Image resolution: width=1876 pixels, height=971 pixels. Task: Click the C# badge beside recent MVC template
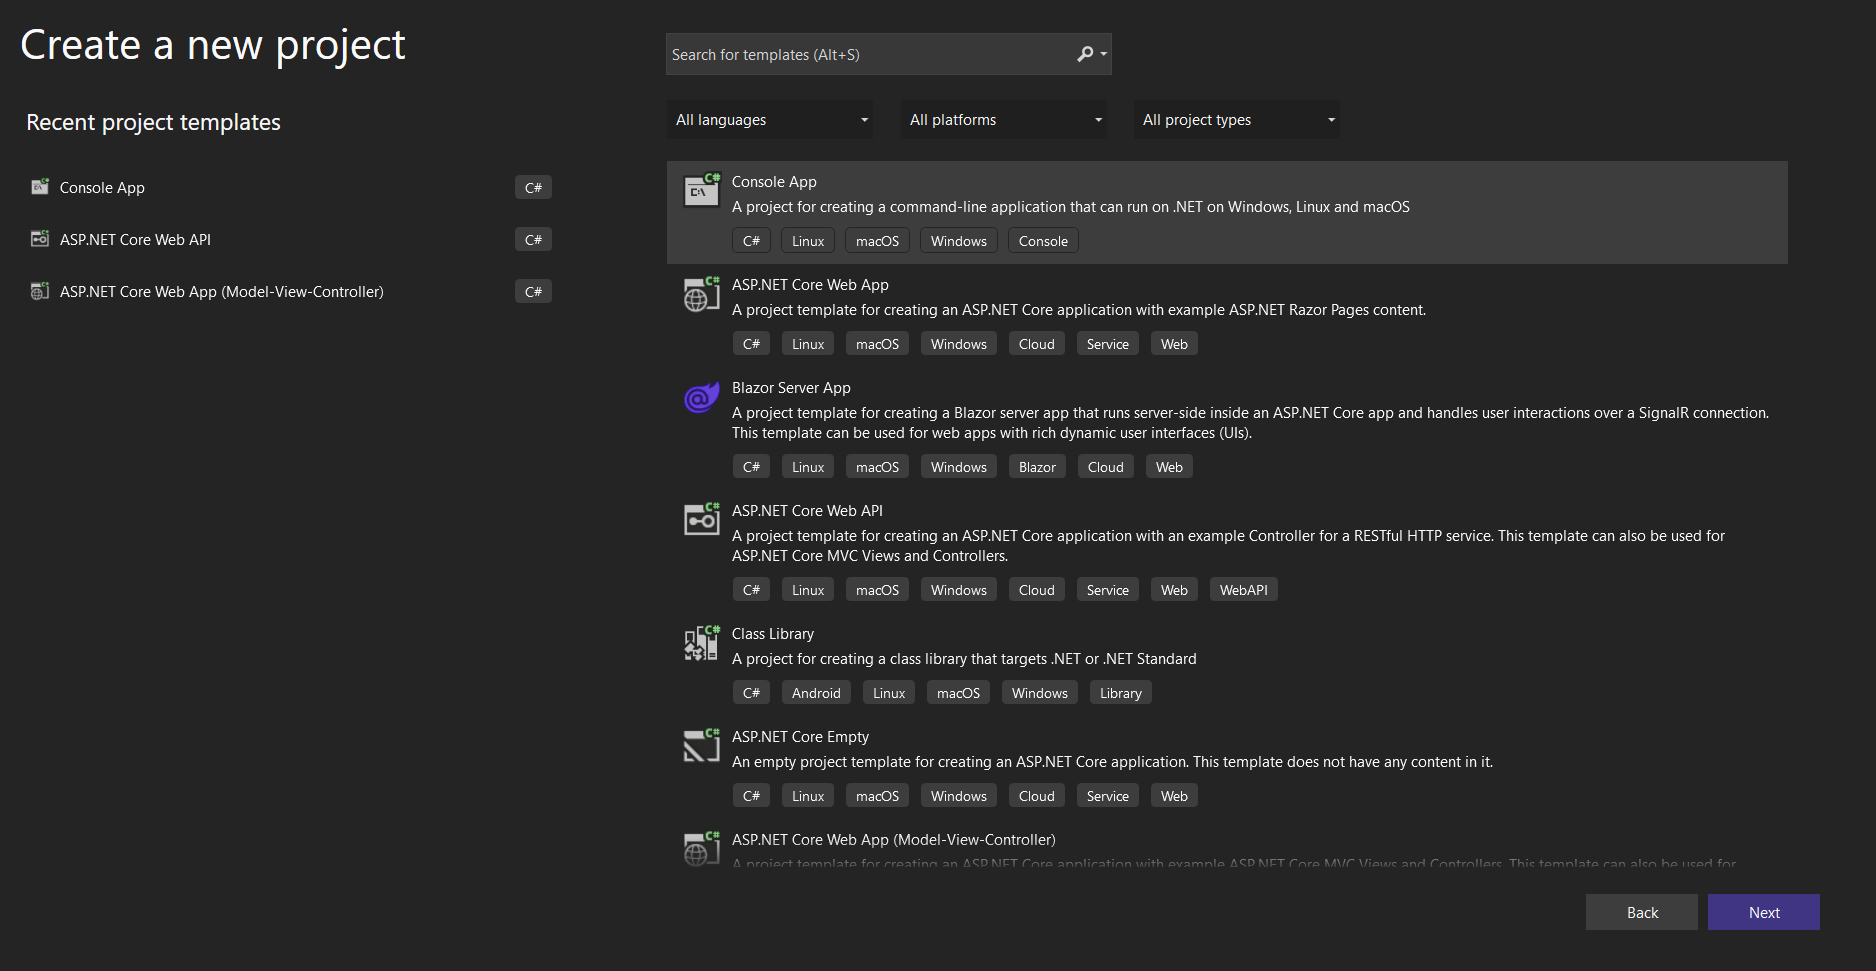[x=533, y=291]
